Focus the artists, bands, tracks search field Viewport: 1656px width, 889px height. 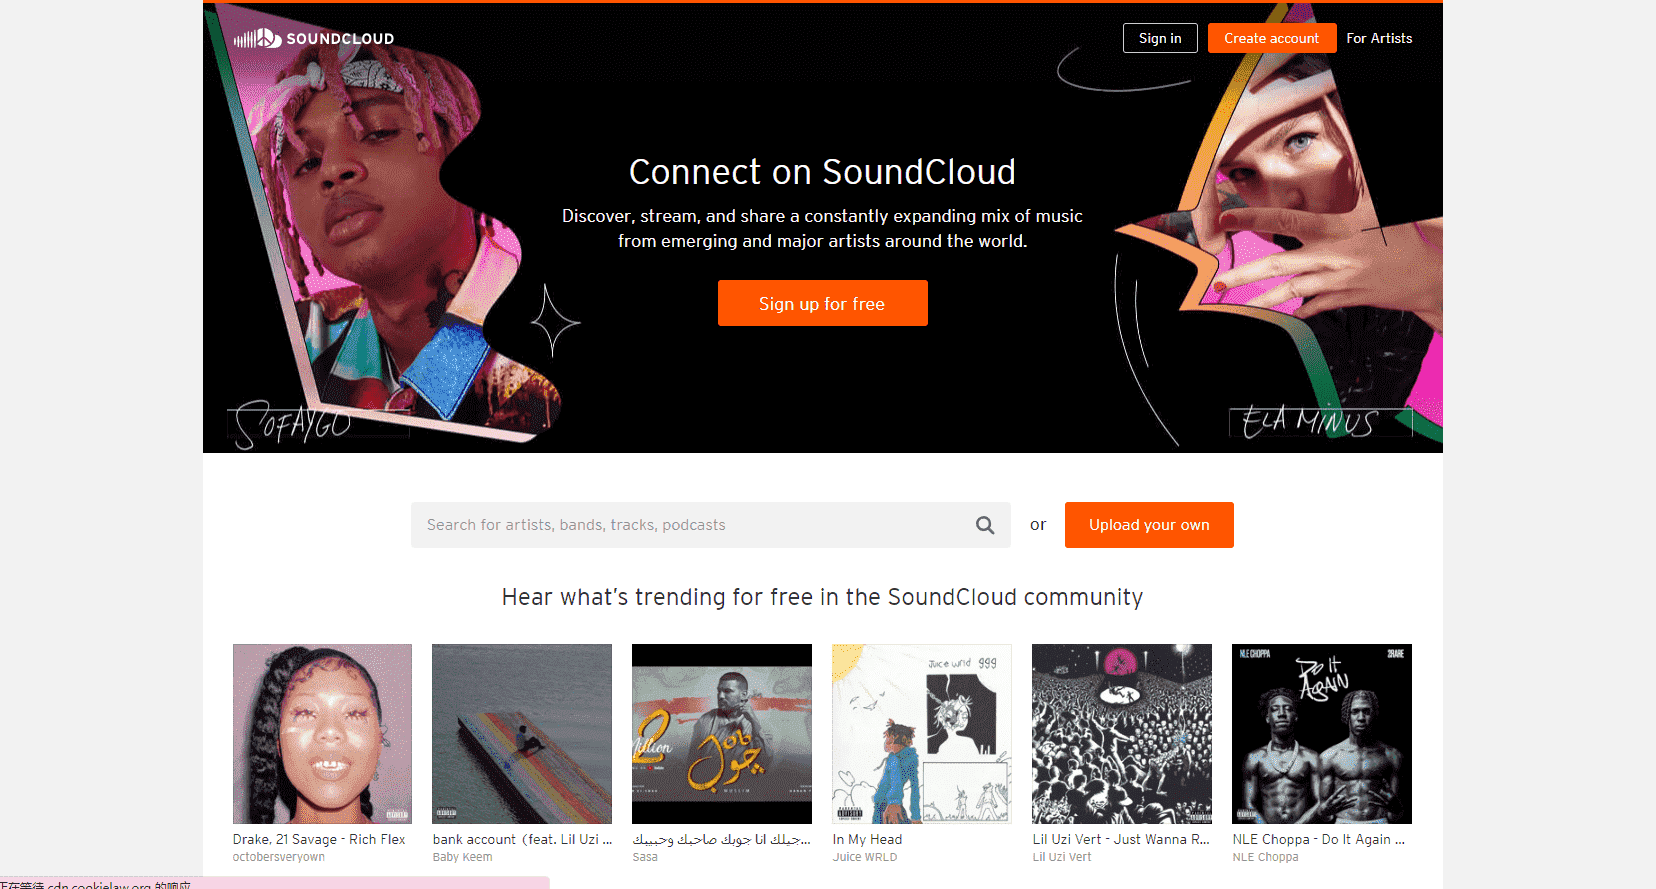point(690,525)
